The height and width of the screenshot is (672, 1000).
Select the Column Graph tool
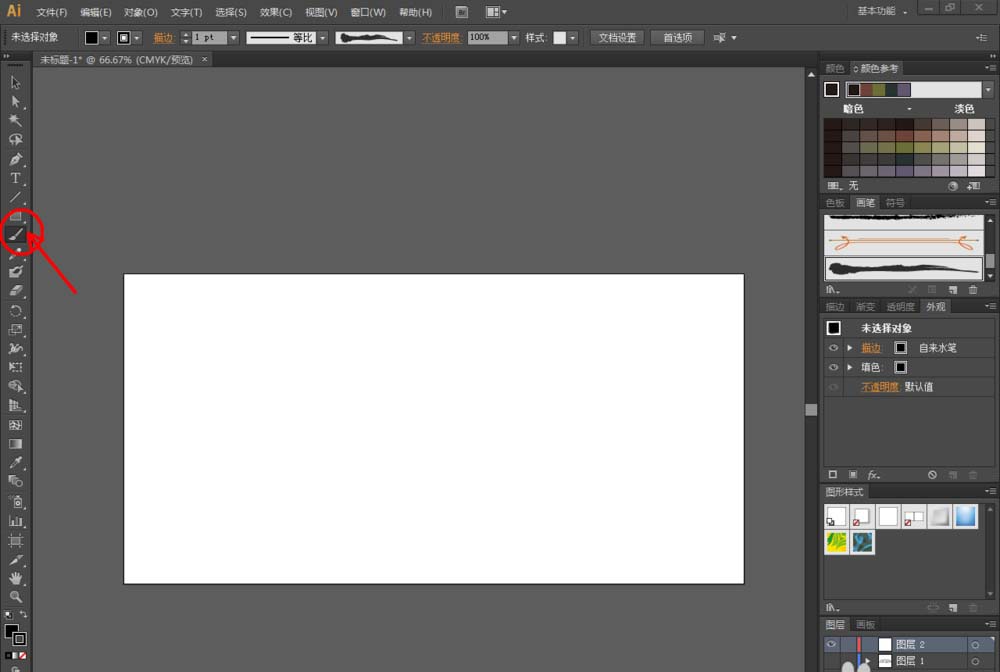pos(15,522)
